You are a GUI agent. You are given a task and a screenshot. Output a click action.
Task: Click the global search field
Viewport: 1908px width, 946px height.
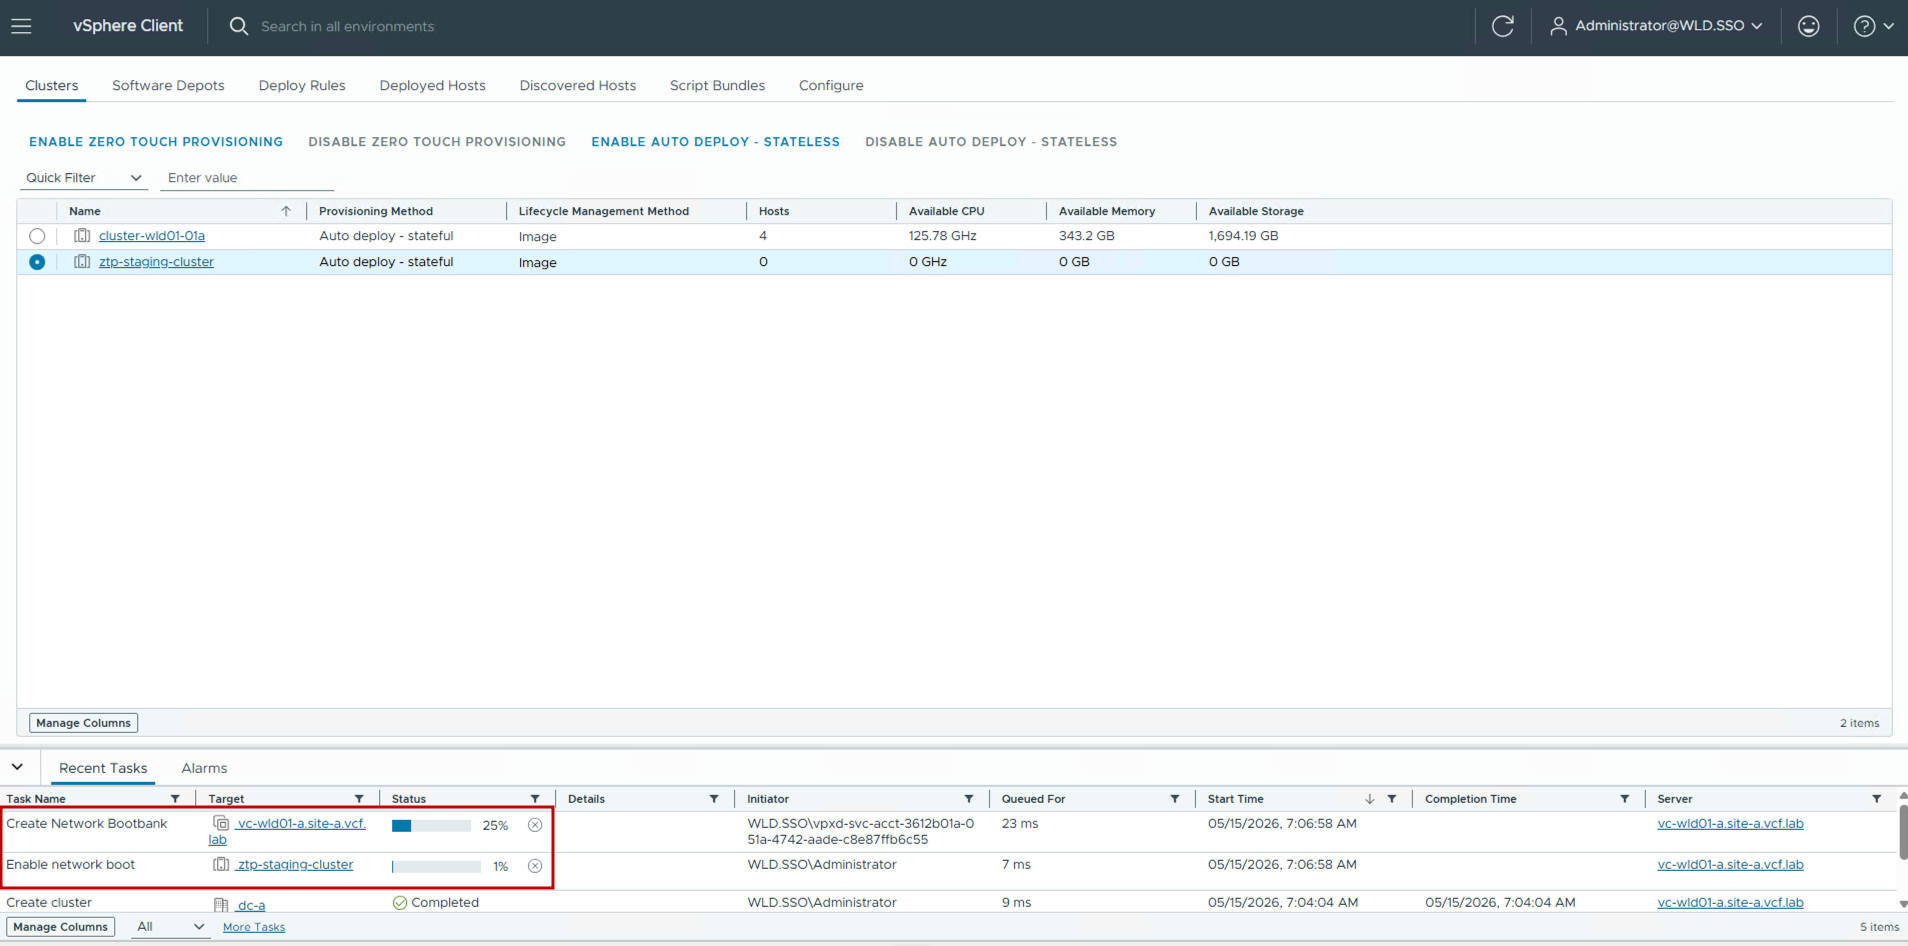click(x=348, y=26)
